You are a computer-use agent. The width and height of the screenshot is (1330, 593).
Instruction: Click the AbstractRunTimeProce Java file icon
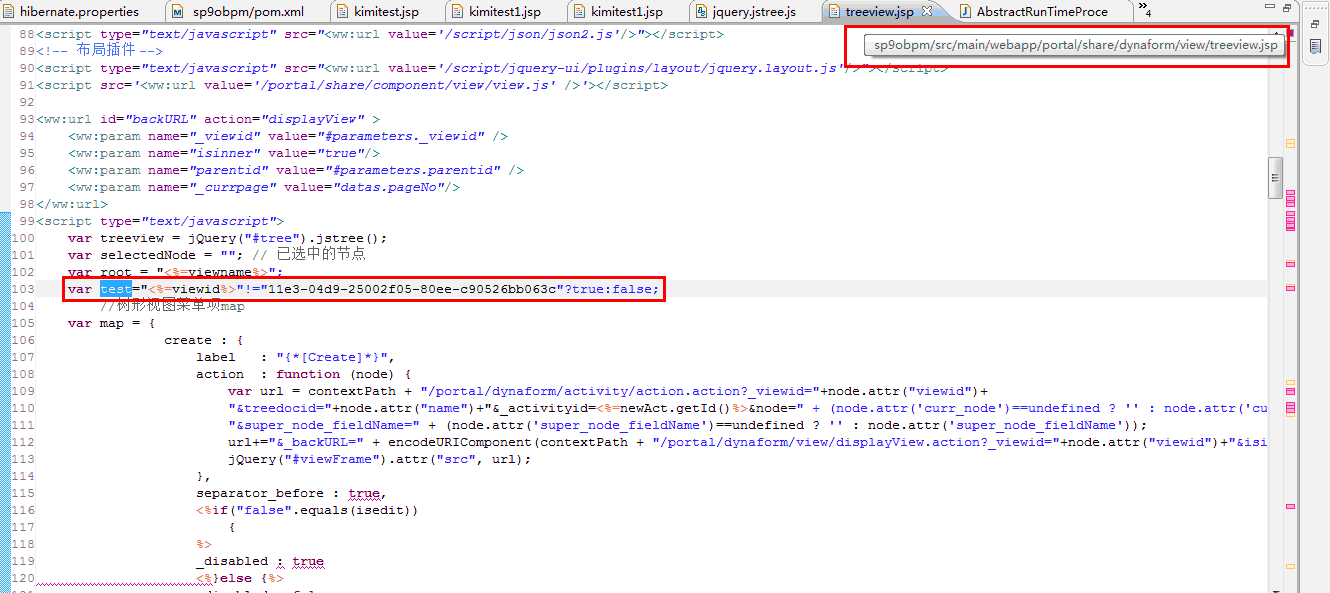coord(966,12)
